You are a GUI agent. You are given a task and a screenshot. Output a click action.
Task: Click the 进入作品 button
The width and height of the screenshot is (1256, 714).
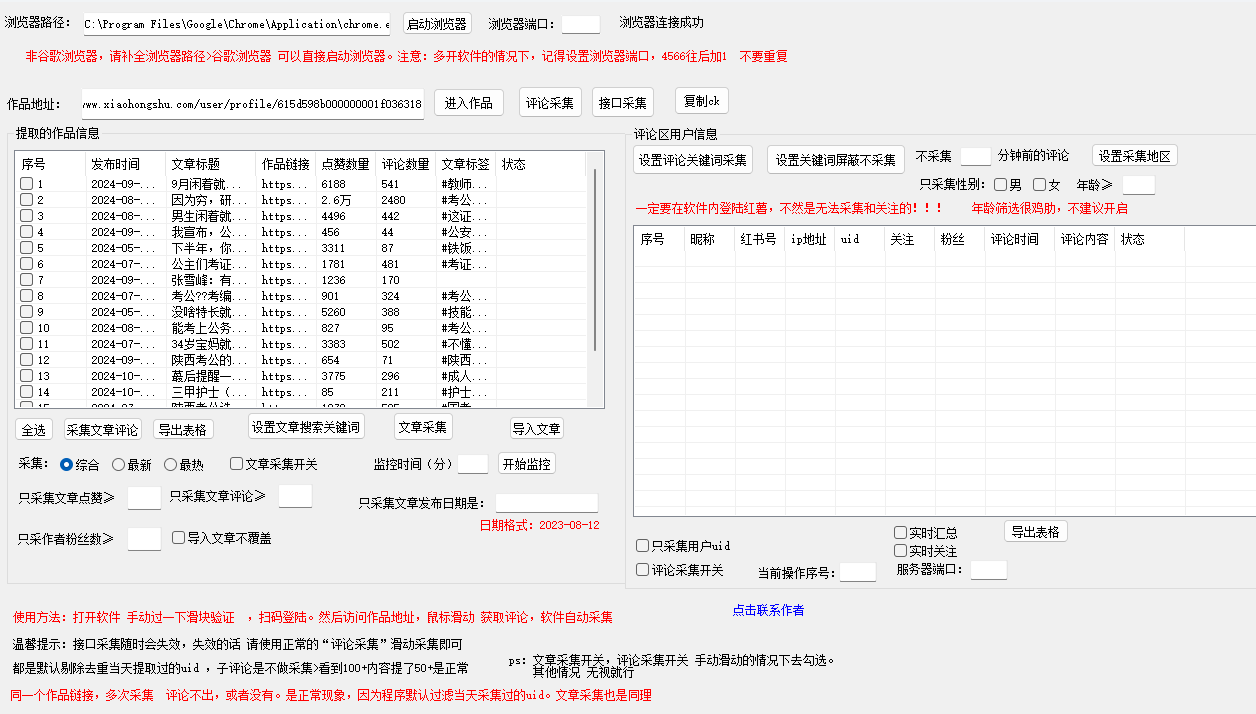pos(468,103)
